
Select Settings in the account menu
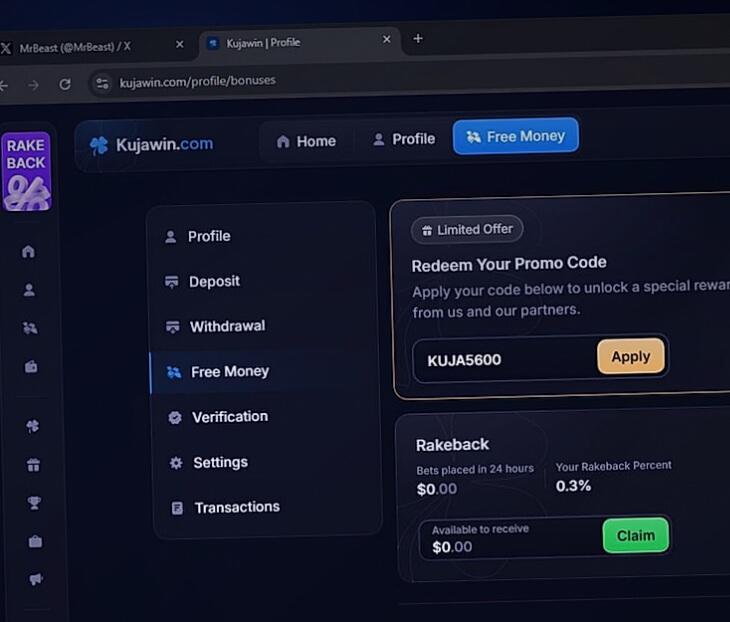pyautogui.click(x=268, y=462)
